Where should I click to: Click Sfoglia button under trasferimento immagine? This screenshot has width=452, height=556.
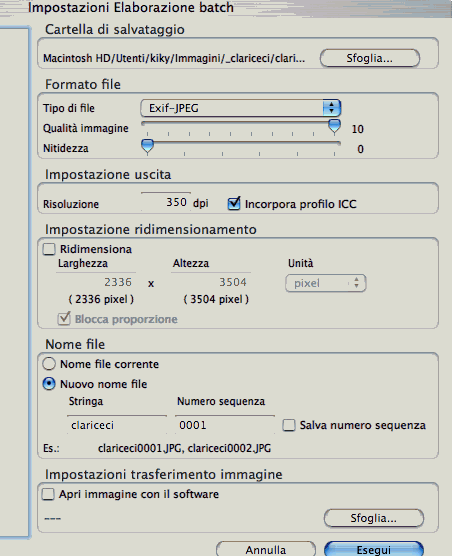(374, 518)
